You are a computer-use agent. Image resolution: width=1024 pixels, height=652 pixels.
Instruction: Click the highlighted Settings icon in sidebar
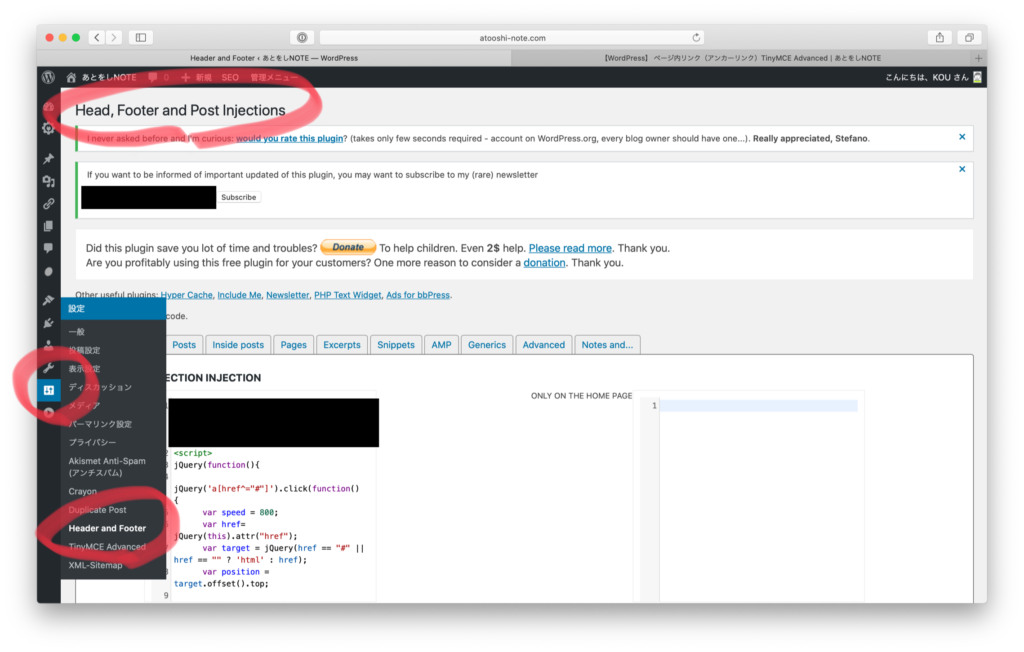(x=48, y=390)
